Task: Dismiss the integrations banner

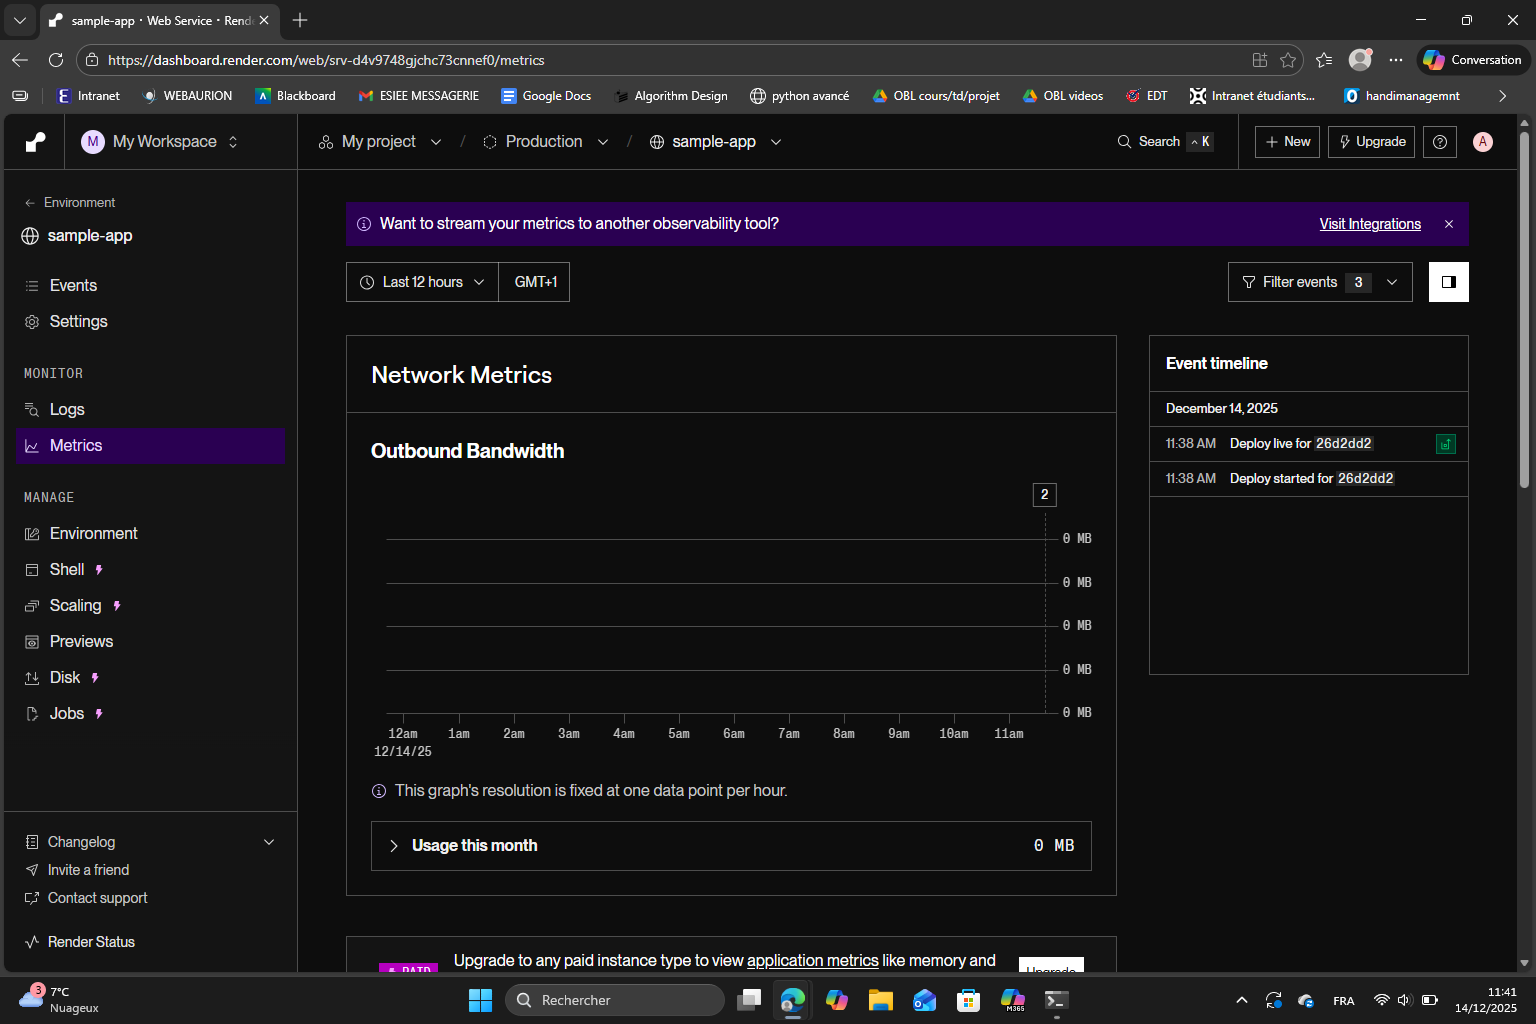Action: [x=1449, y=224]
